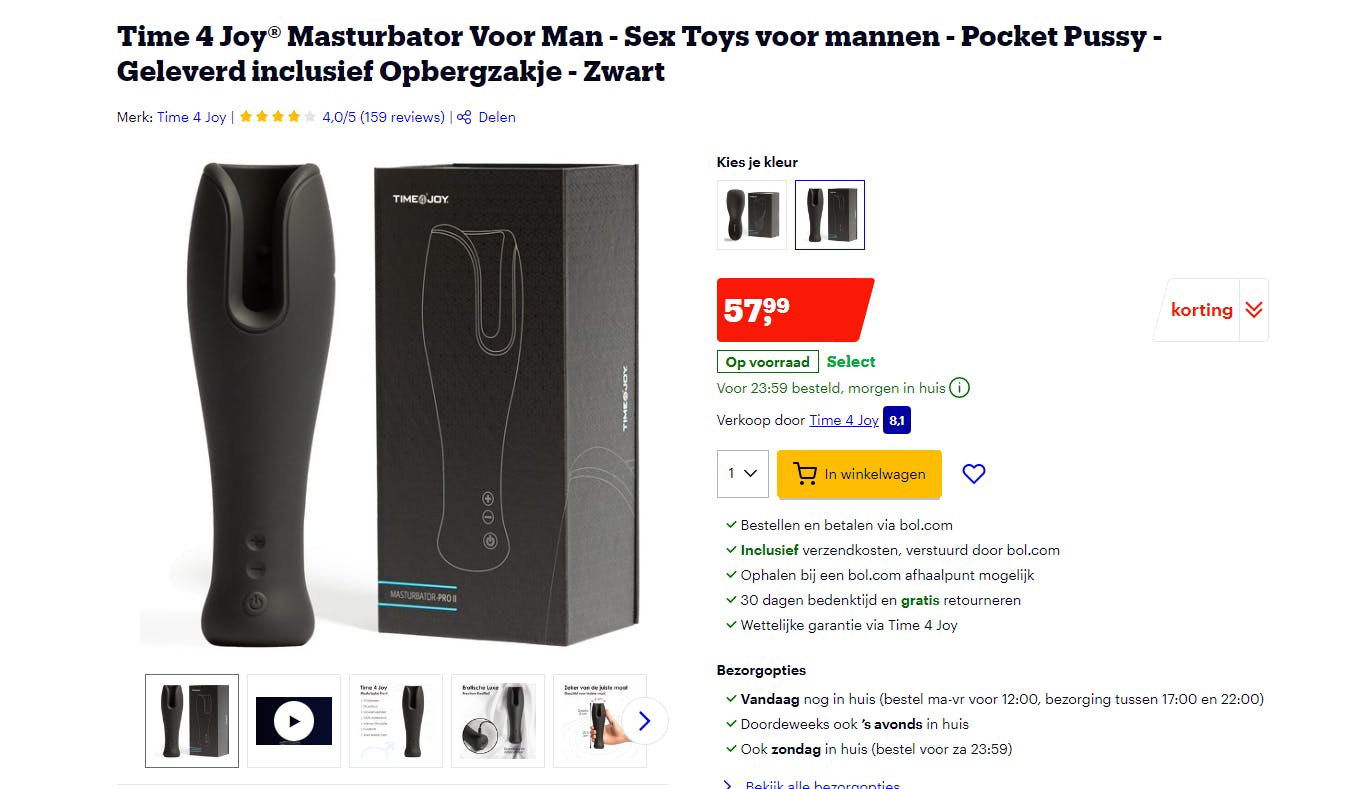Open delivery info circle icon
The height and width of the screenshot is (789, 1367).
pyautogui.click(x=959, y=387)
